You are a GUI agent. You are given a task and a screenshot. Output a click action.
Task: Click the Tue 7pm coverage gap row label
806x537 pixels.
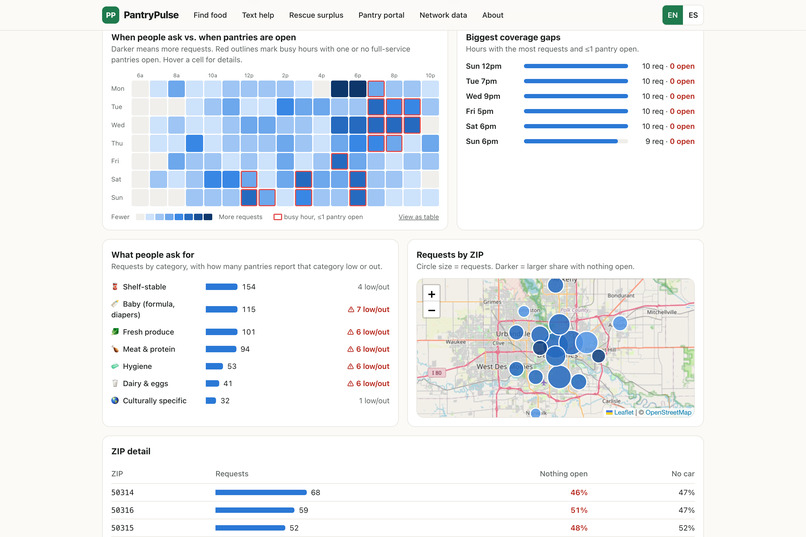pos(481,81)
